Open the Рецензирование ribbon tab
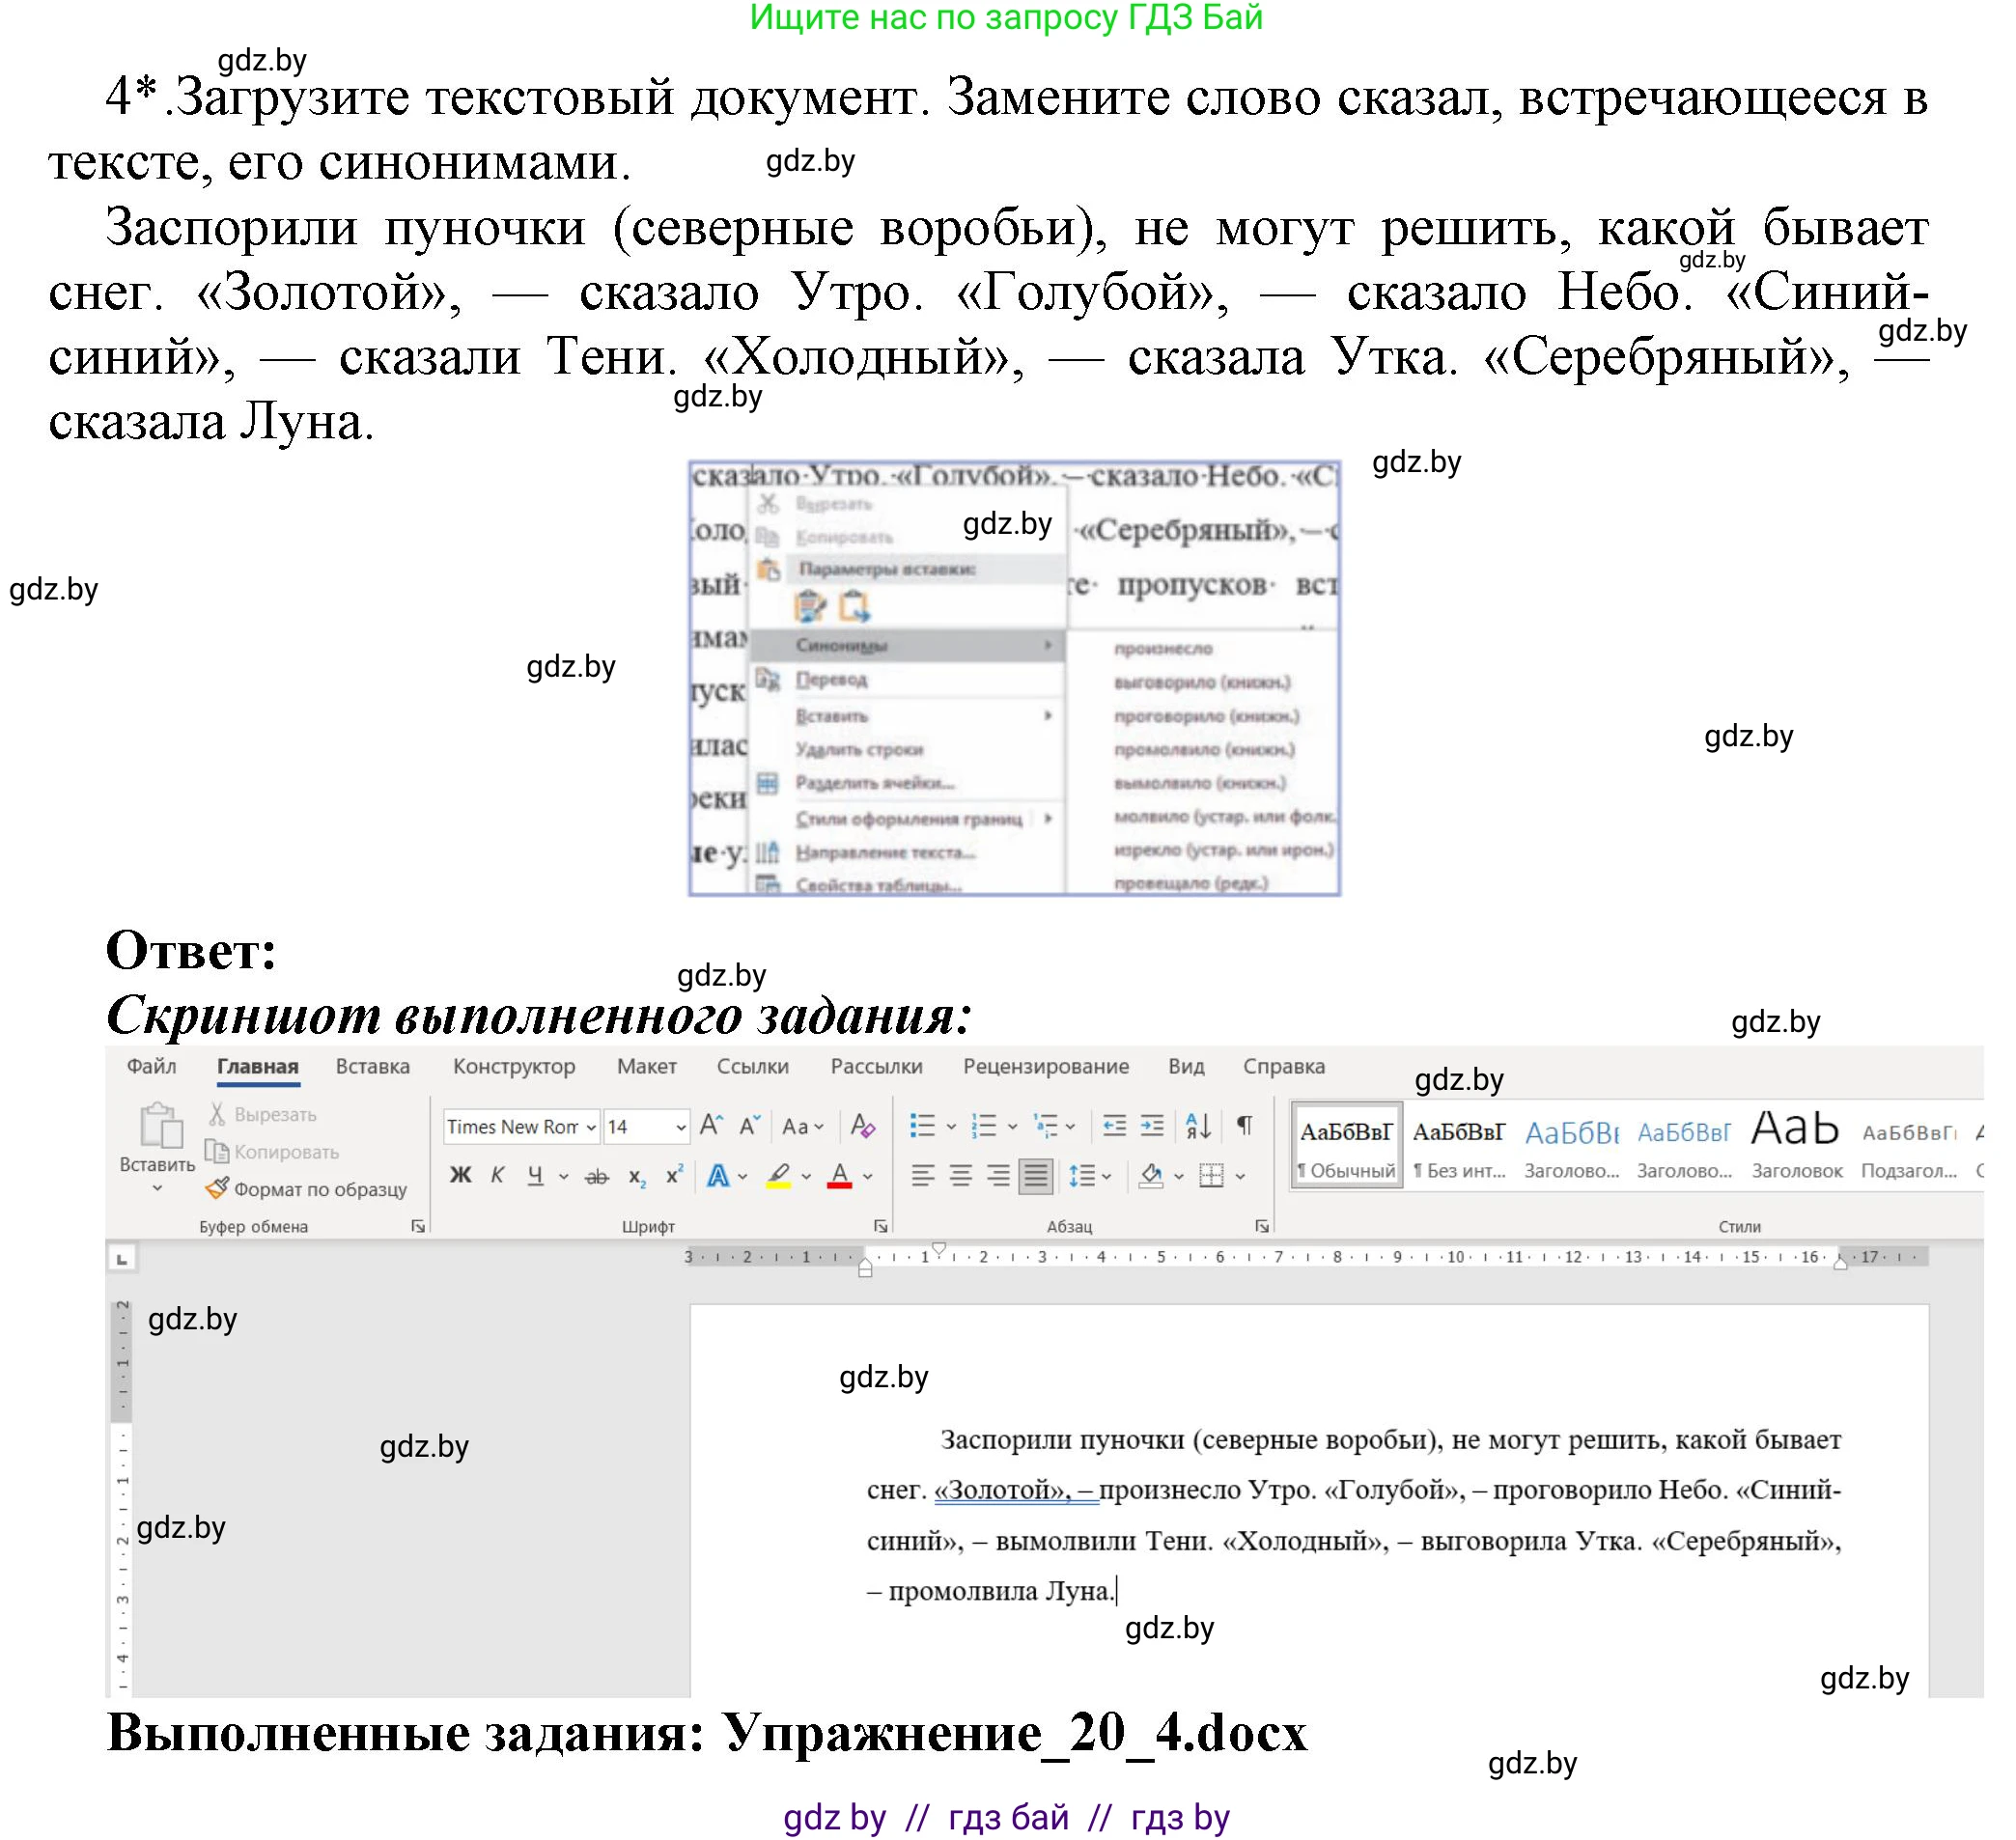The image size is (2016, 1840). pyautogui.click(x=1047, y=1066)
